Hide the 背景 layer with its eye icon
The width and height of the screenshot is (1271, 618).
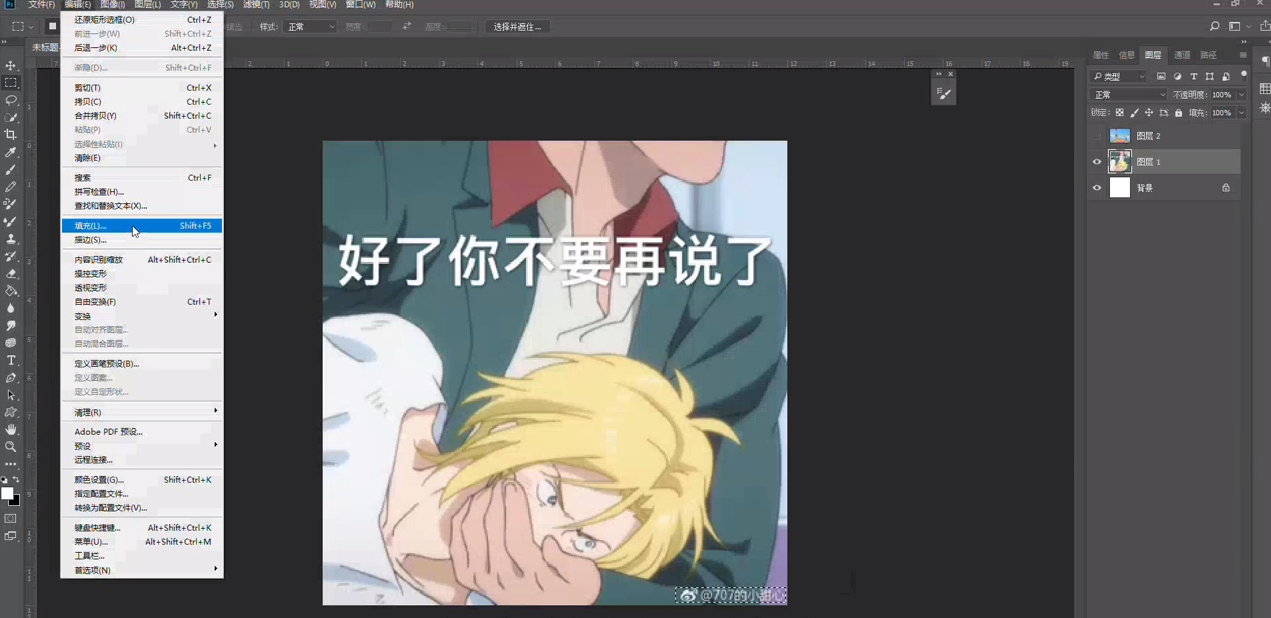tap(1097, 188)
